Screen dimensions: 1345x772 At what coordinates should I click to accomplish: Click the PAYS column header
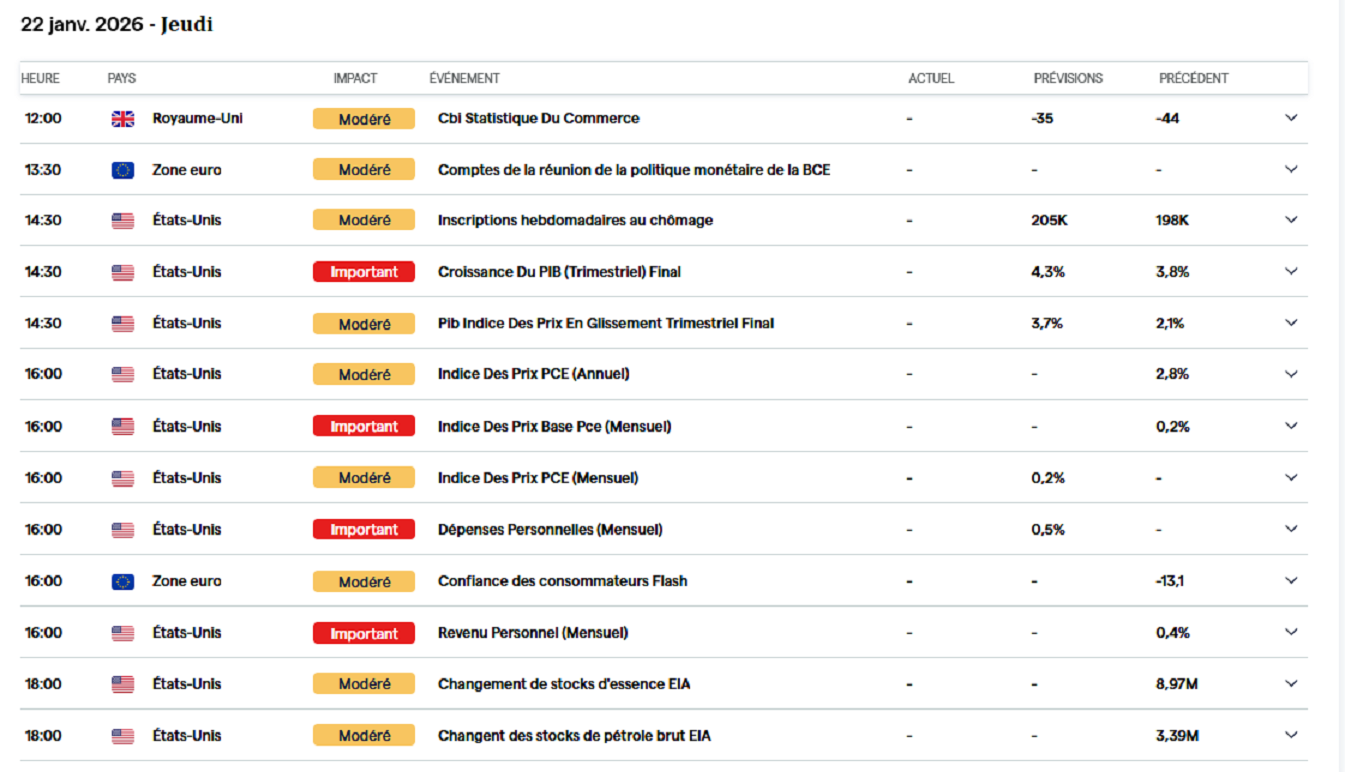[x=122, y=78]
